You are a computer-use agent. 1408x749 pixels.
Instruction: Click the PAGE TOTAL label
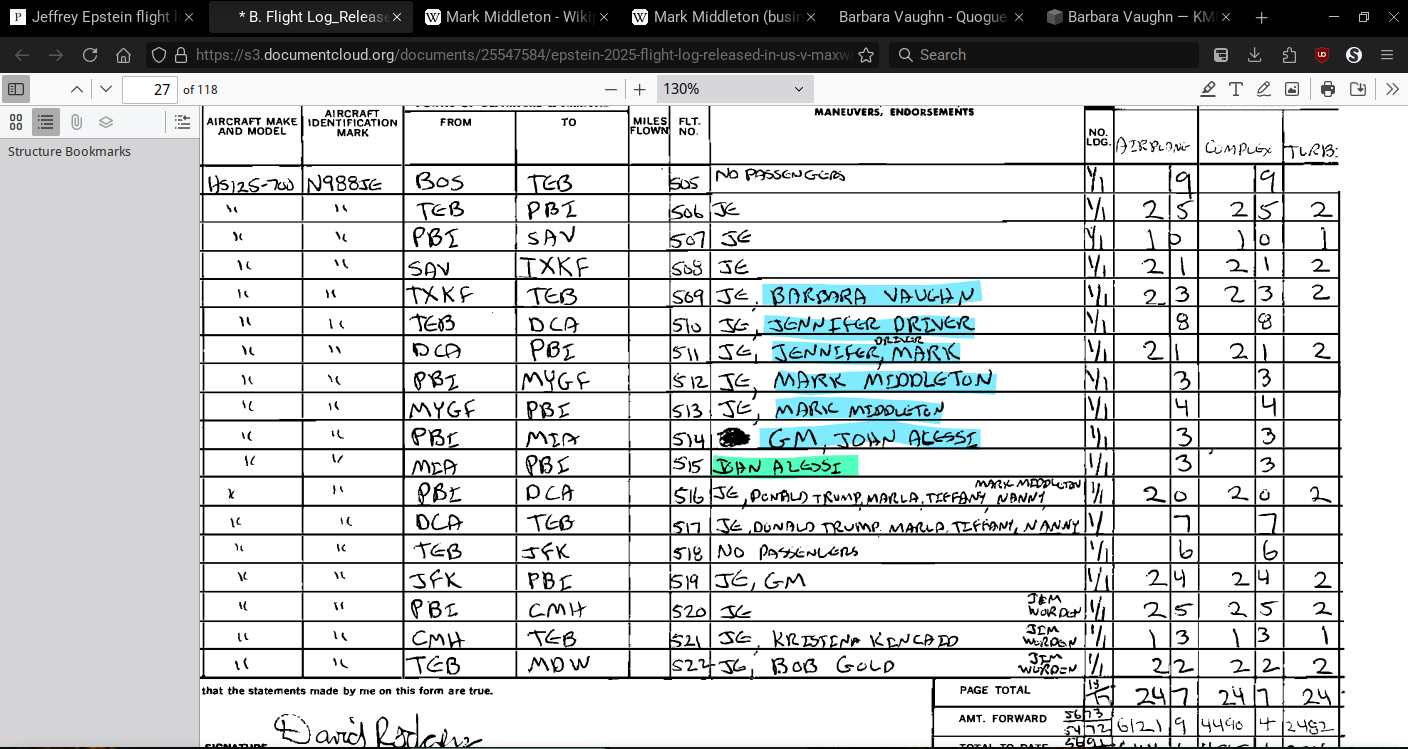[994, 690]
